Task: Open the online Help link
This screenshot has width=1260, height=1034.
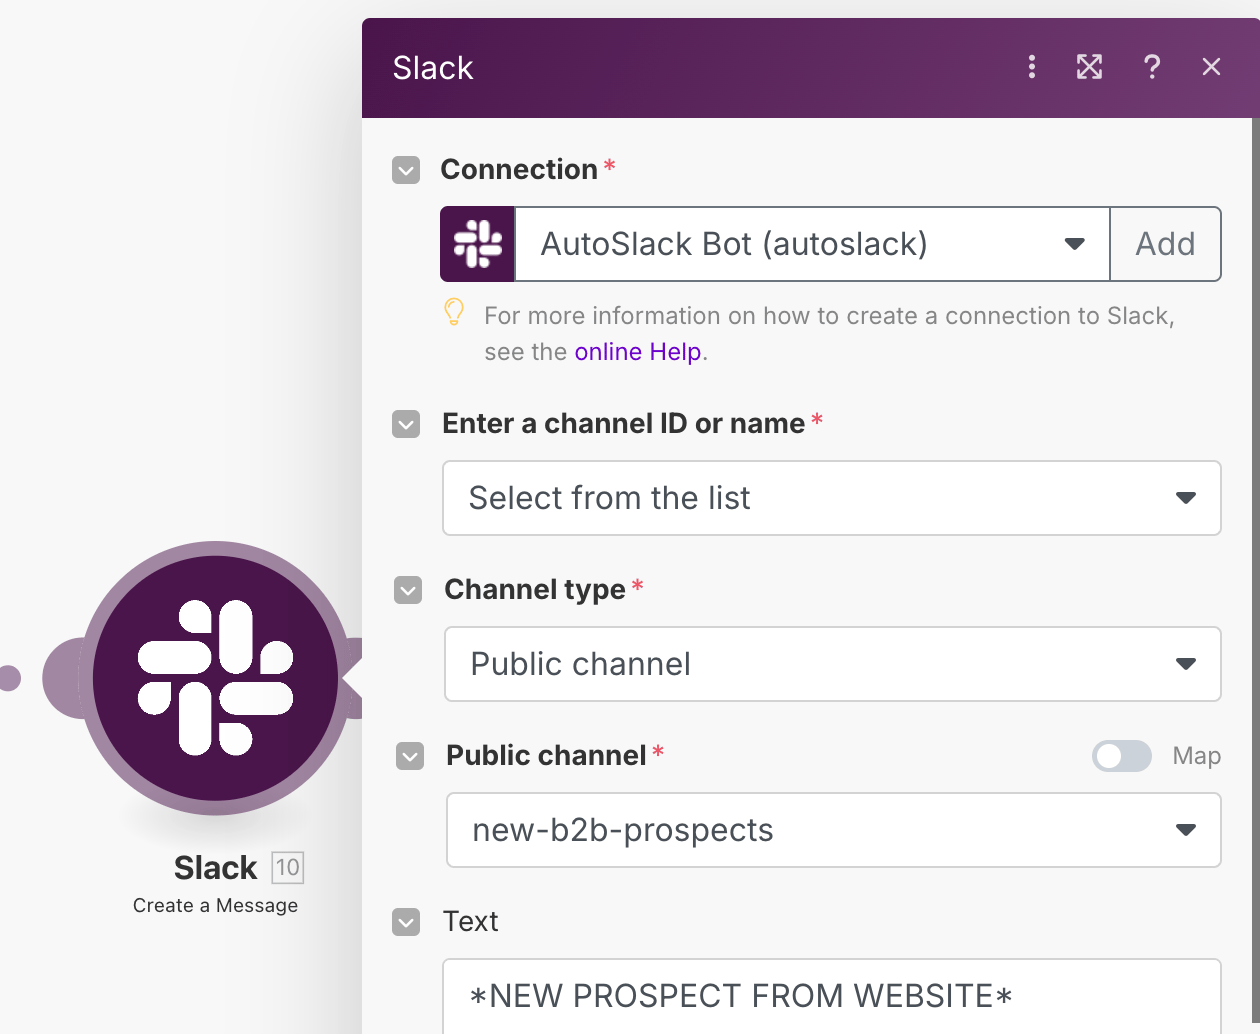Action: pos(637,352)
